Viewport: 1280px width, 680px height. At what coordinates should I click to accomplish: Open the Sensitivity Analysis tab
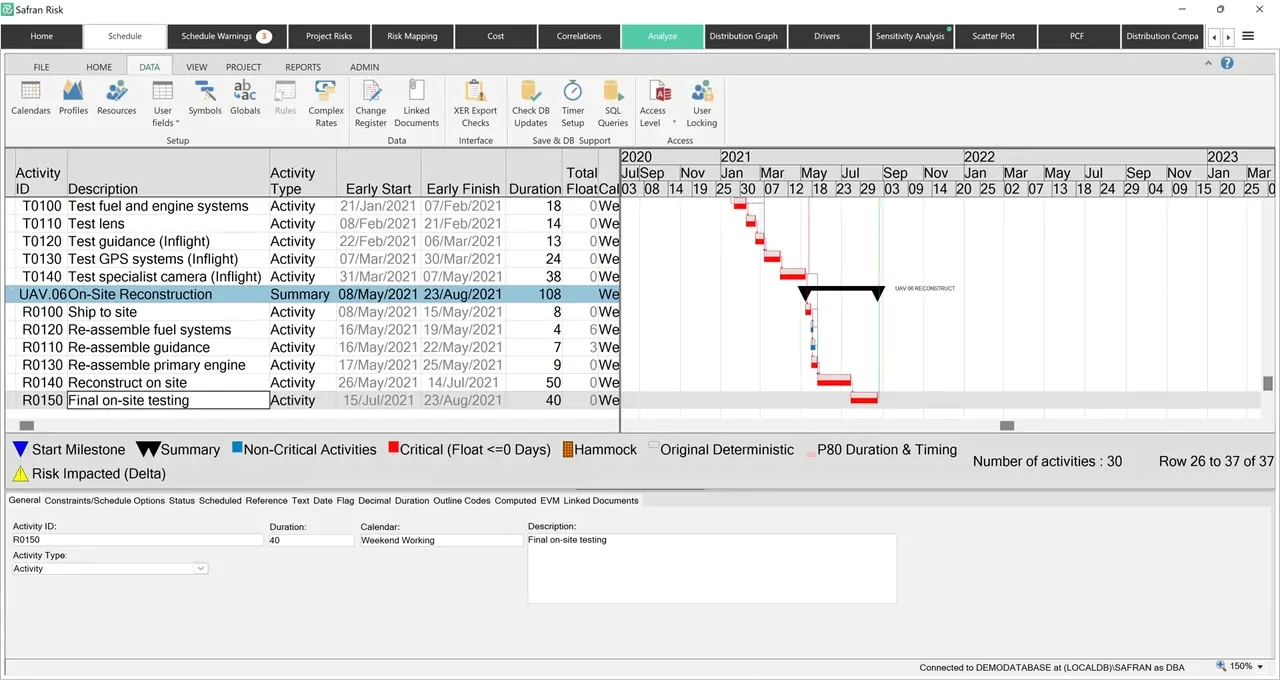[910, 36]
